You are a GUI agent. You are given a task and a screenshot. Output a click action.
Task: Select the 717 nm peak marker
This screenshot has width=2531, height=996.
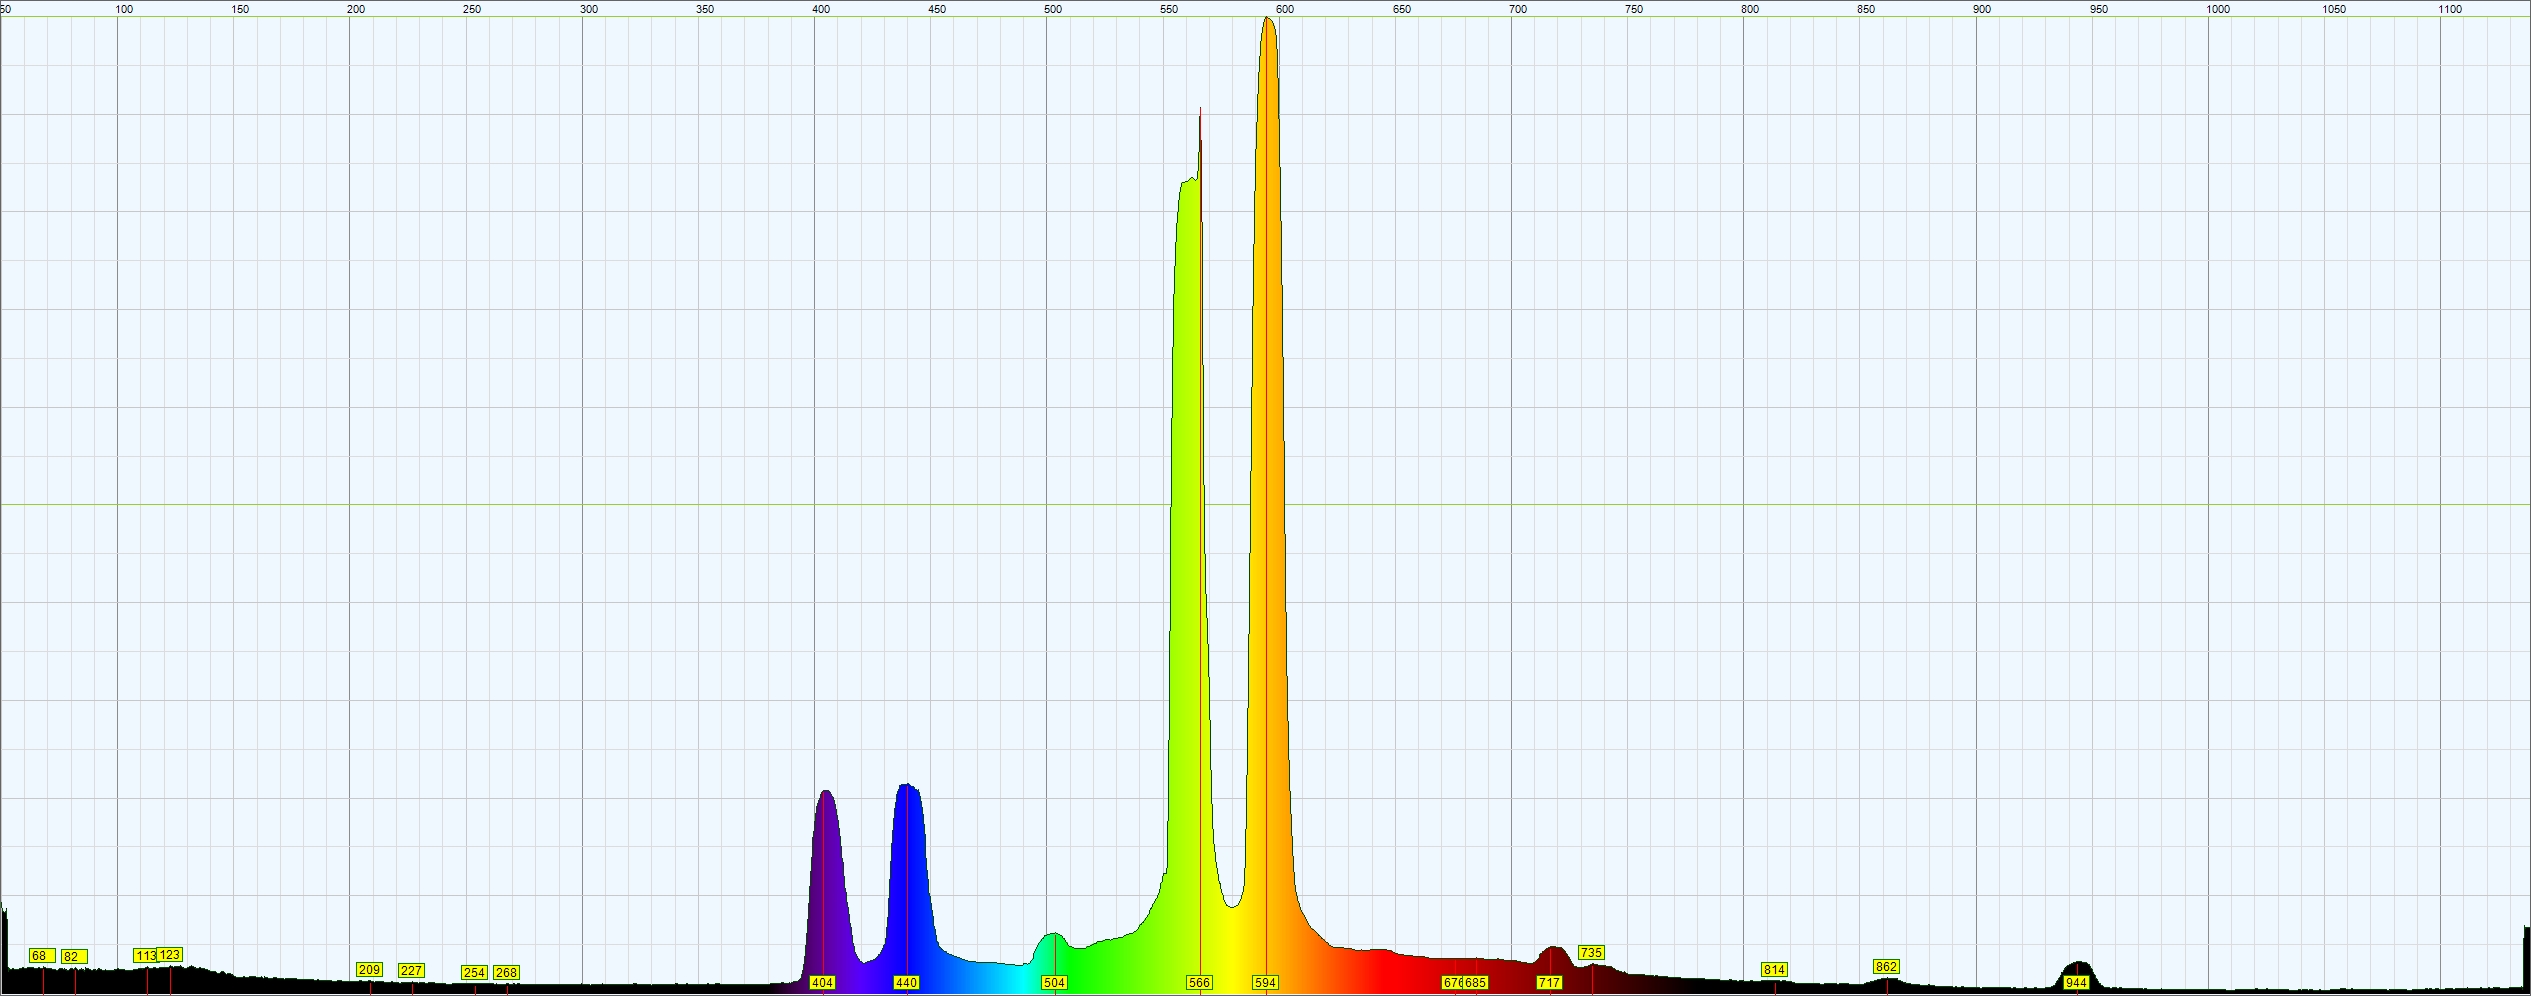click(1549, 983)
